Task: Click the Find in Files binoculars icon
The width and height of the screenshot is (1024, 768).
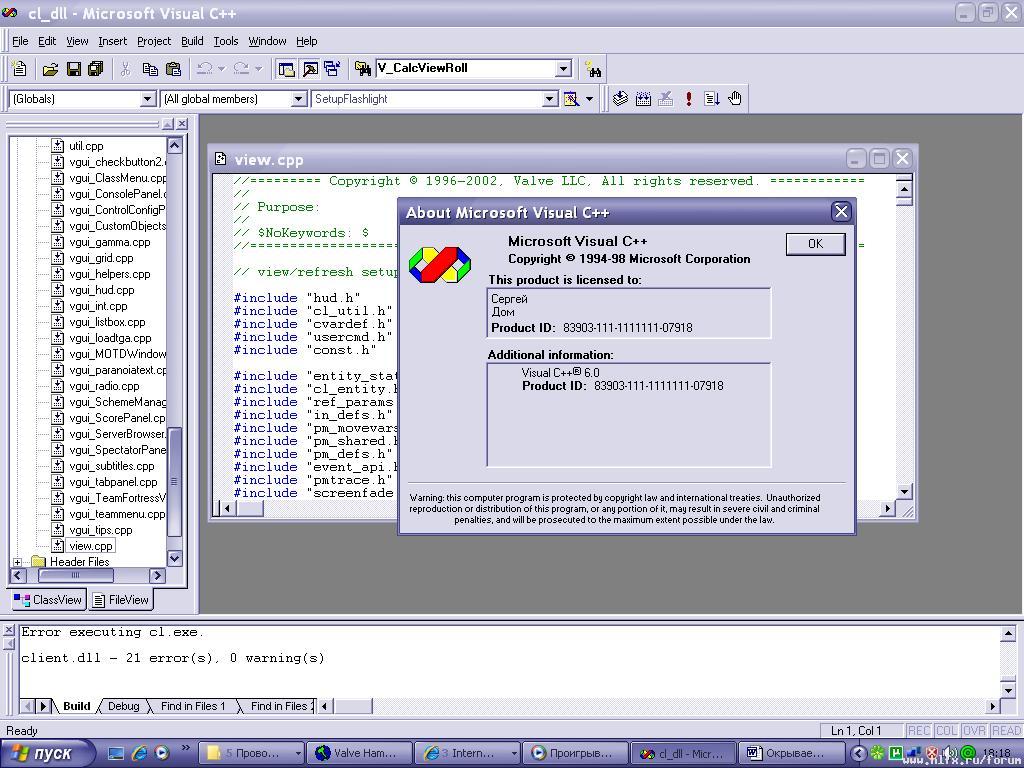Action: coord(594,69)
